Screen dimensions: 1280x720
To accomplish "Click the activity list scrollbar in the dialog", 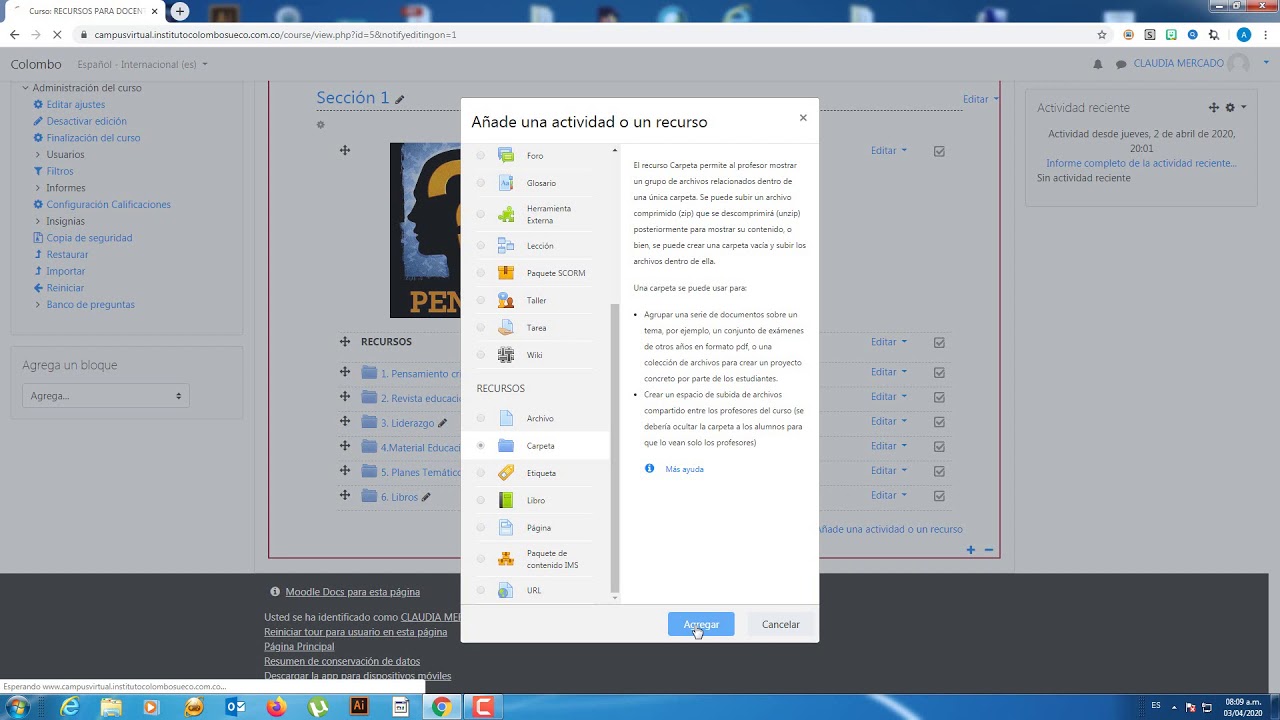I will (615, 448).
